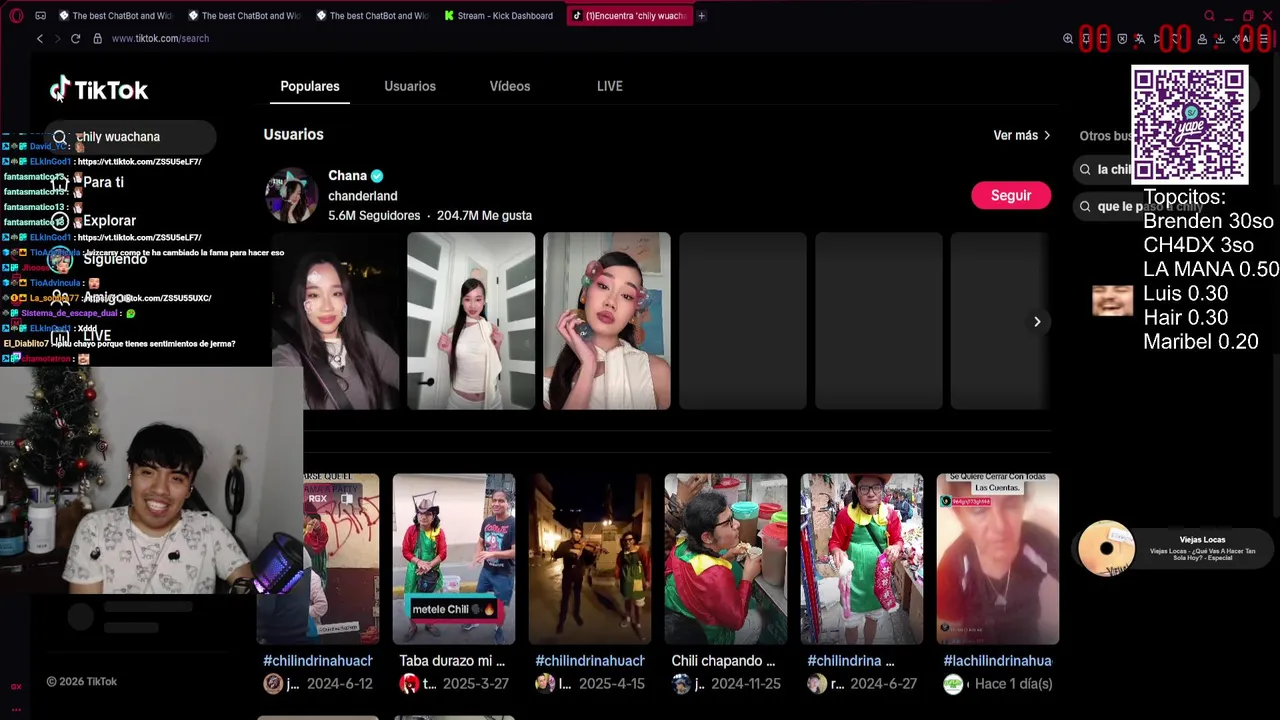The height and width of the screenshot is (720, 1280).
Task: Click the search tabs magnifier in title bar
Action: coord(1209,16)
